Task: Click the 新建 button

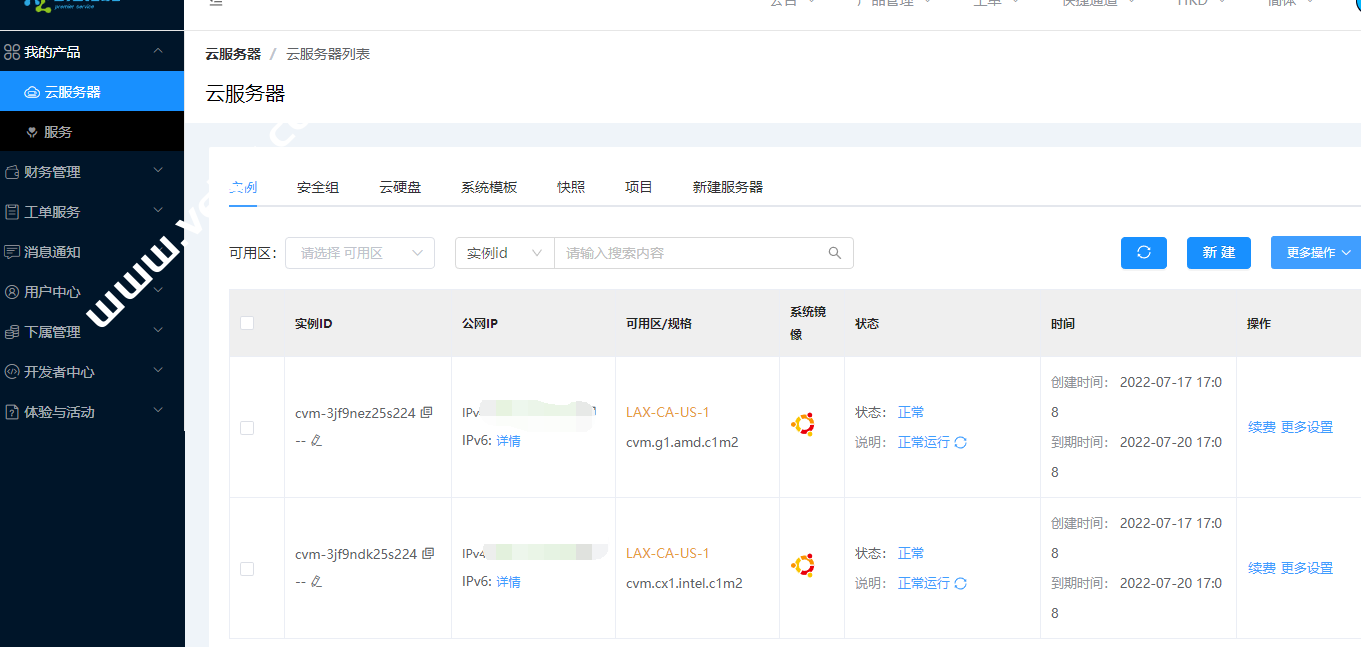Action: pos(1218,253)
